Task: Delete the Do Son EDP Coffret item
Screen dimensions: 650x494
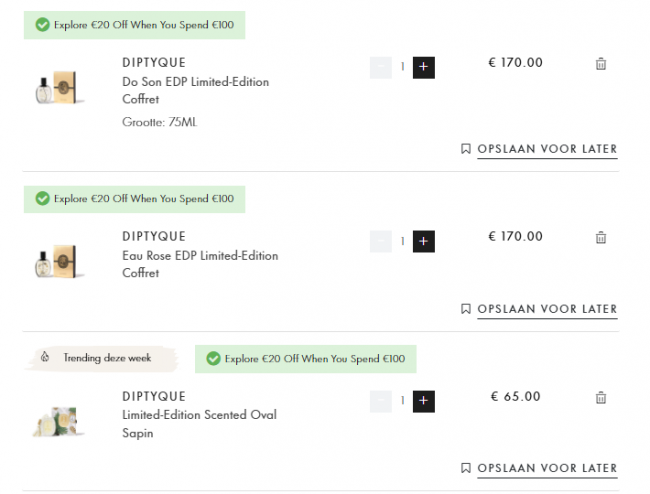Action: [x=601, y=64]
